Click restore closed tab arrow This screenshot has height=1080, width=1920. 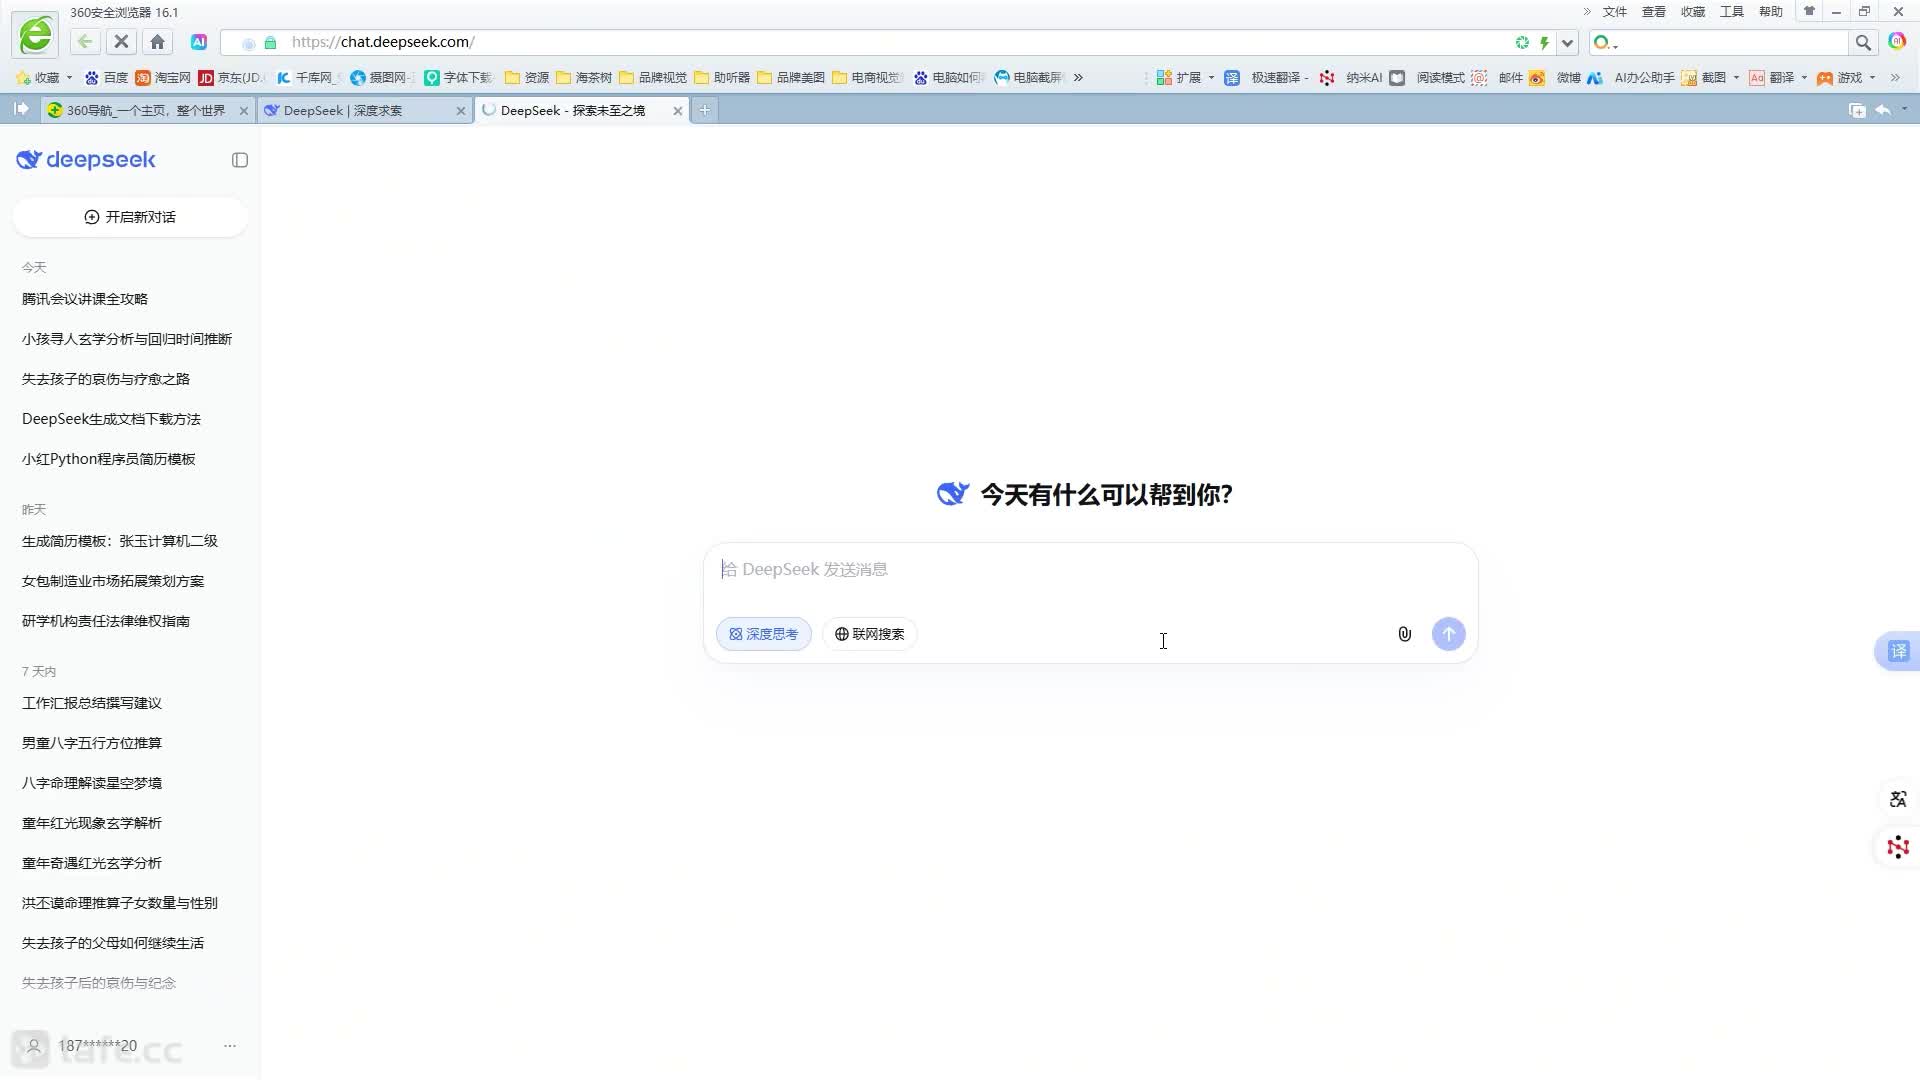[x=1882, y=110]
